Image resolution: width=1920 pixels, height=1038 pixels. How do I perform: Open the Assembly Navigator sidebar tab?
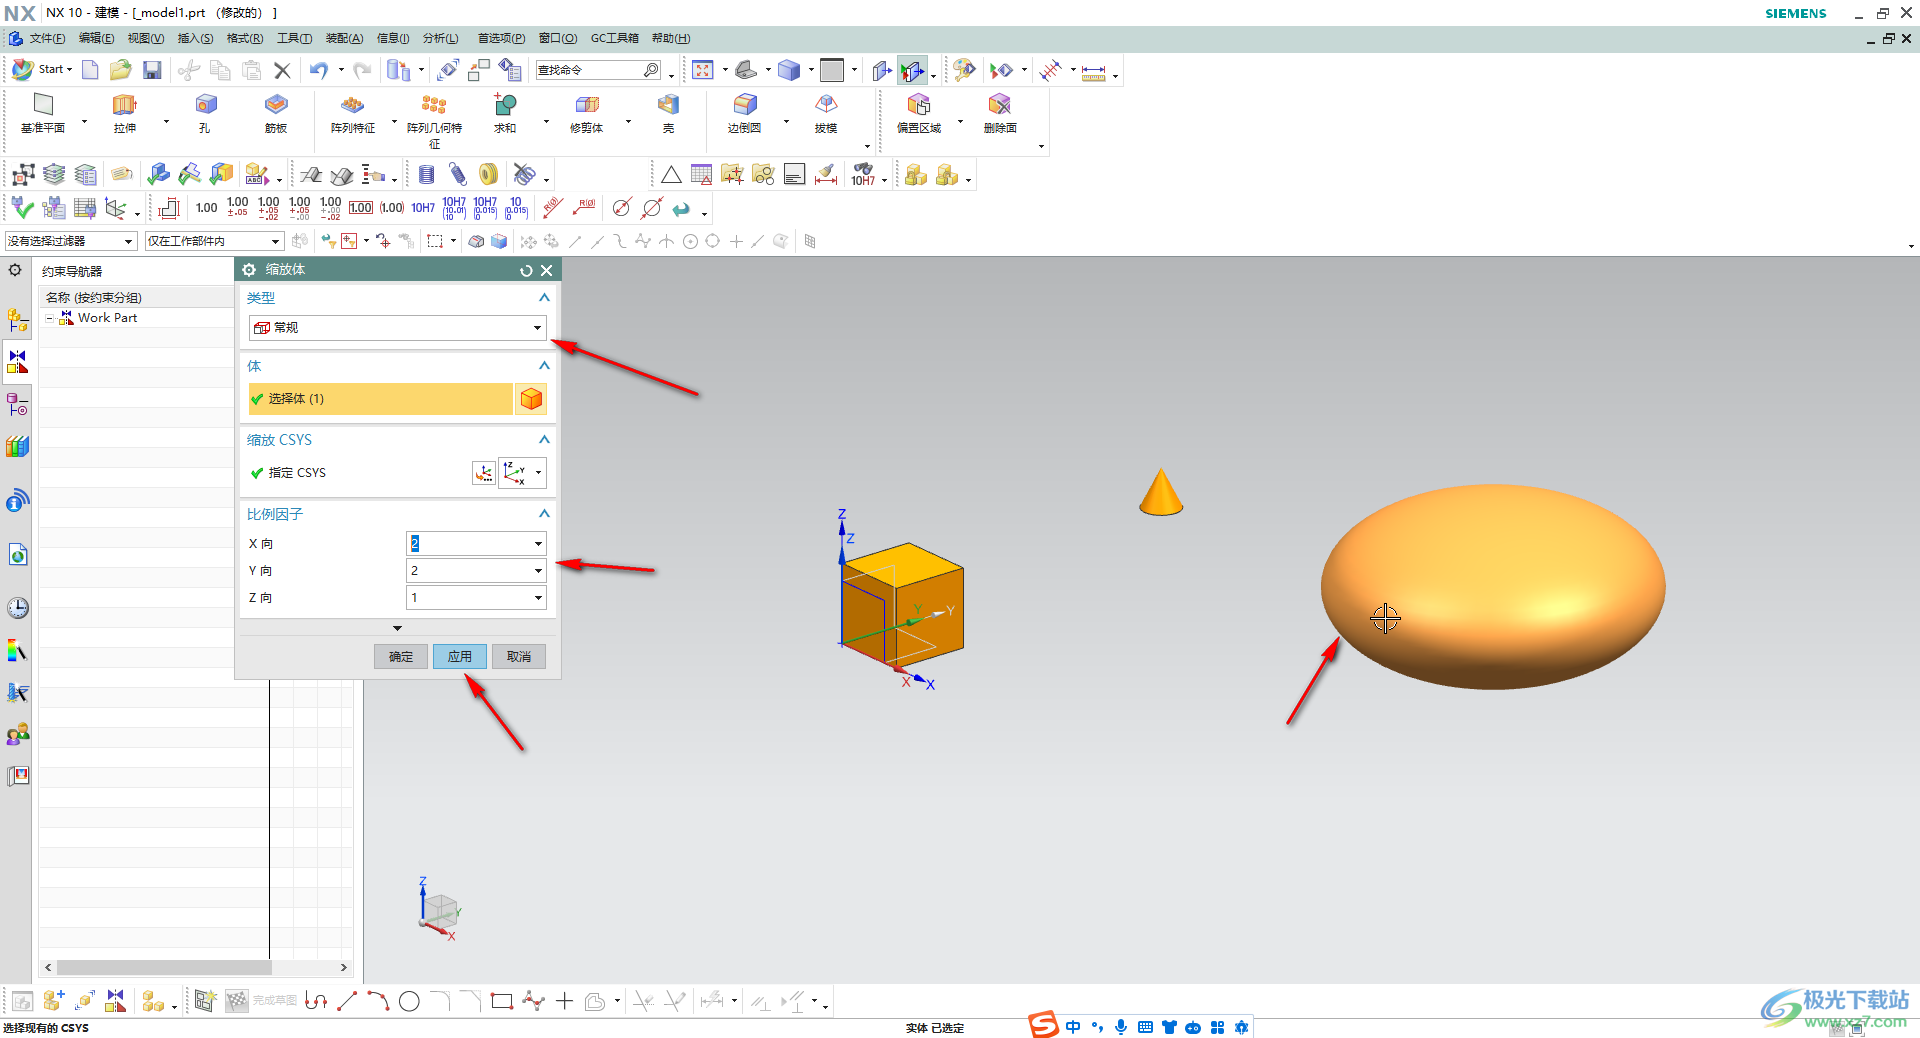(17, 320)
